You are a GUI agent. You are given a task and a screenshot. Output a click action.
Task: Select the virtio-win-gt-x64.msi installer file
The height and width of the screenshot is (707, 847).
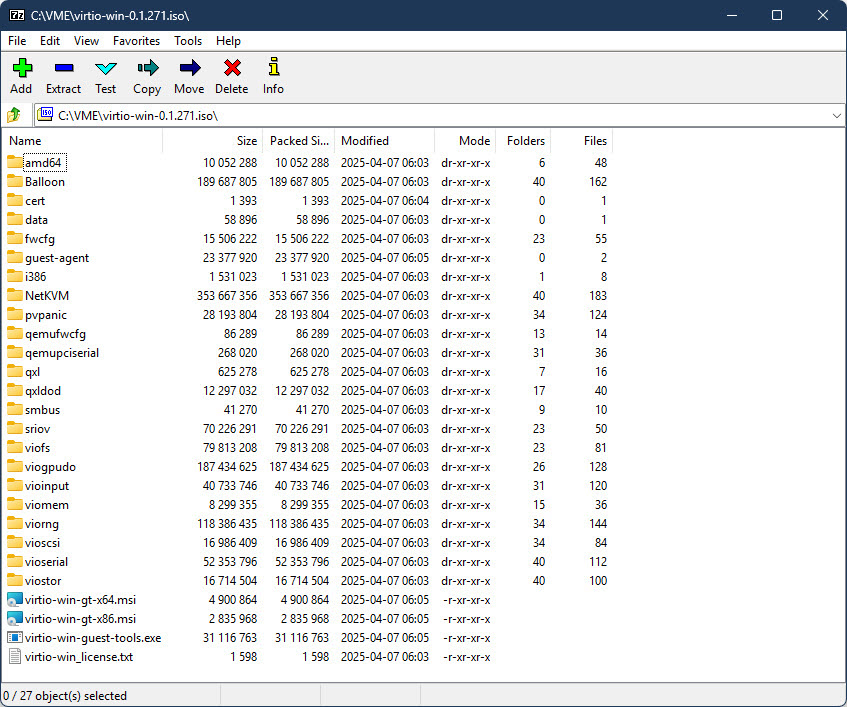click(80, 600)
